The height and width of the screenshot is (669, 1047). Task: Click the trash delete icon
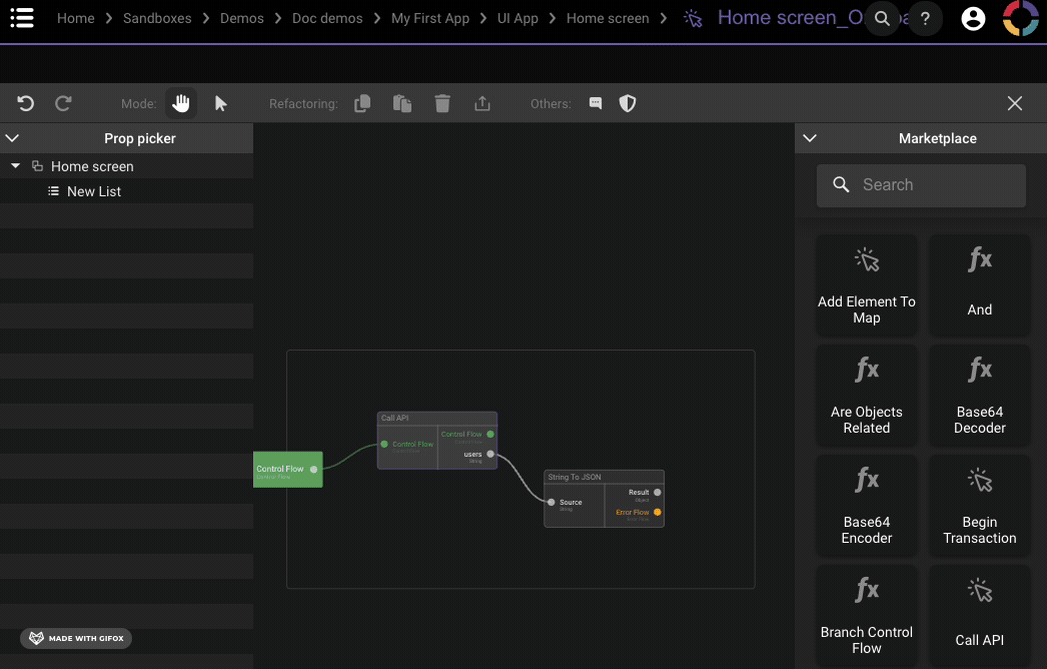coord(442,103)
